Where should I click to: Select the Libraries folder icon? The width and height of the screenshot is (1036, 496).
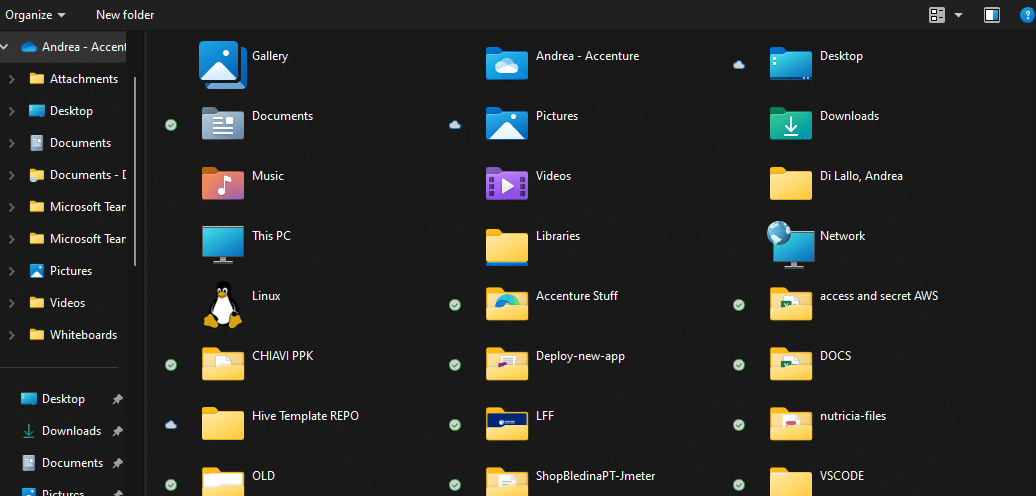coord(507,247)
